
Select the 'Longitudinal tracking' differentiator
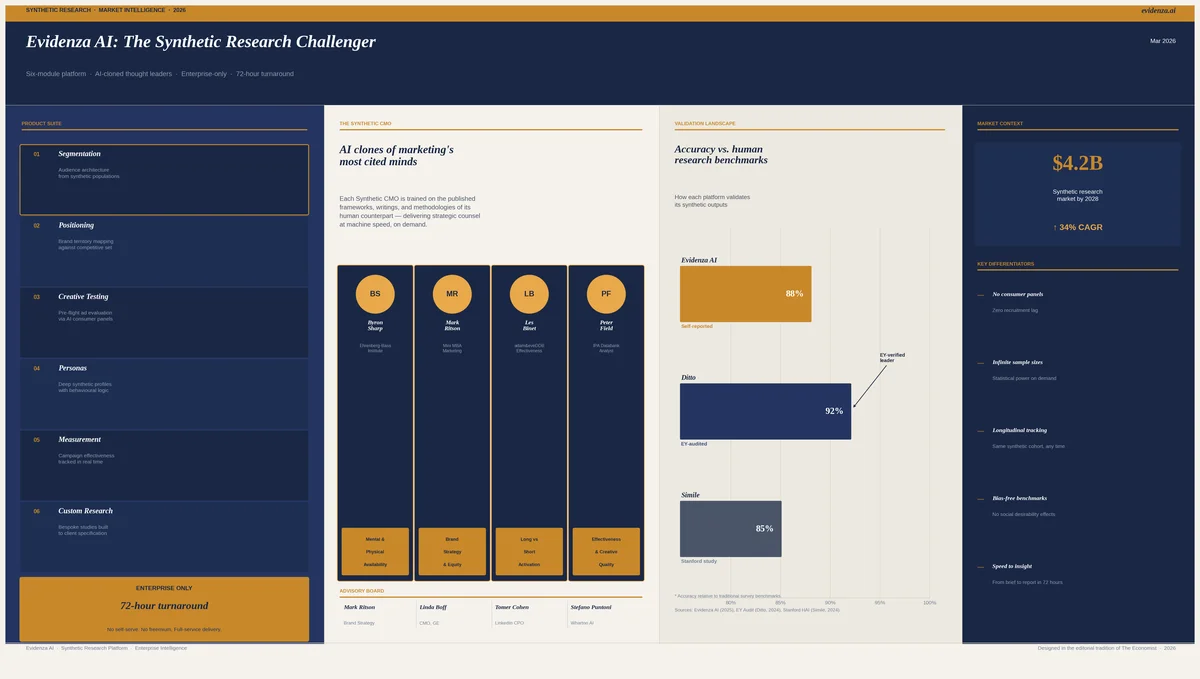(x=1019, y=430)
